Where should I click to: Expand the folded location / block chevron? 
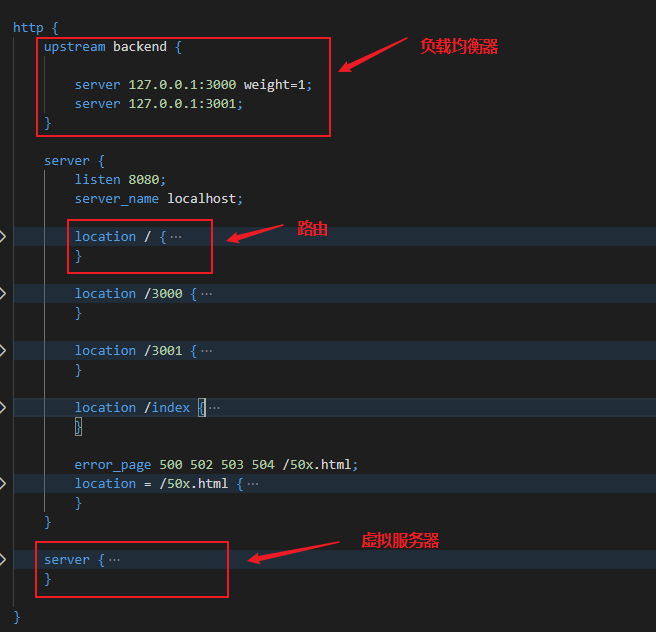pos(3,236)
